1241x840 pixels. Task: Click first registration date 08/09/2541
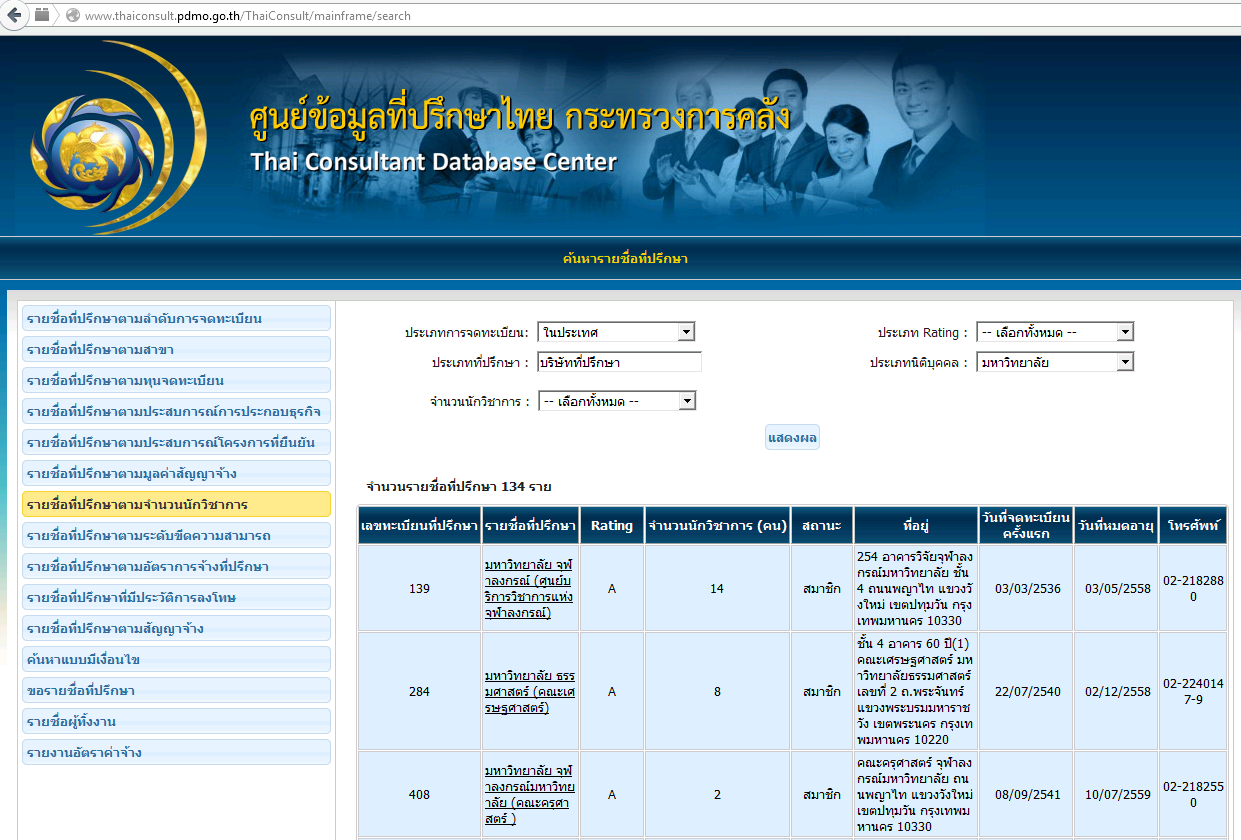point(1026,795)
